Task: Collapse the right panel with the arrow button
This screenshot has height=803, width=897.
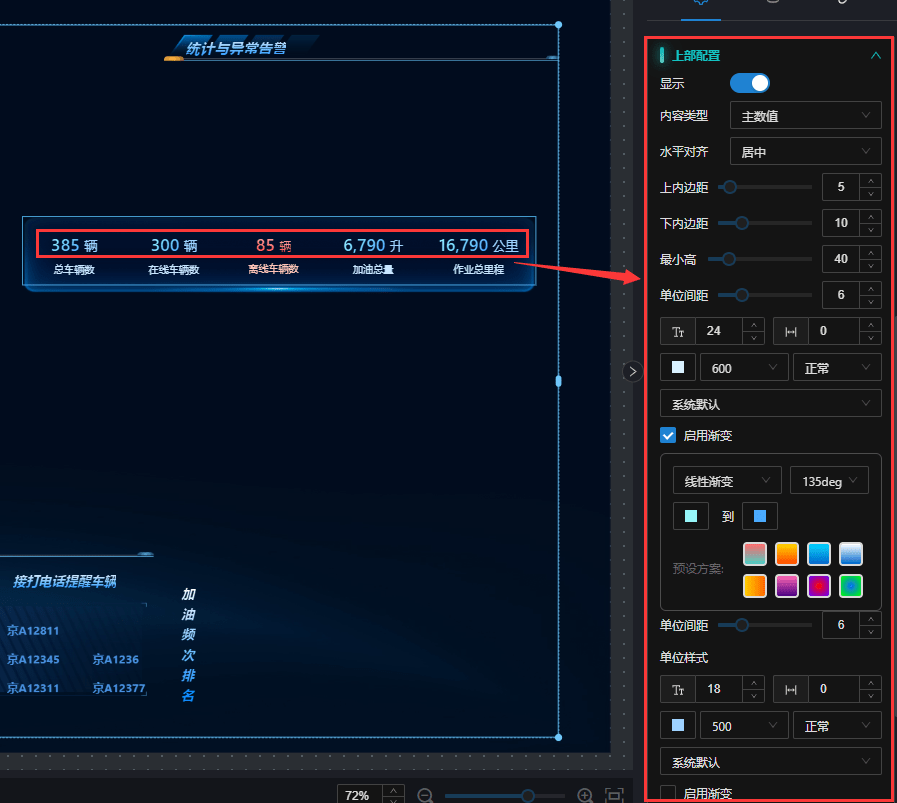Action: [x=632, y=371]
